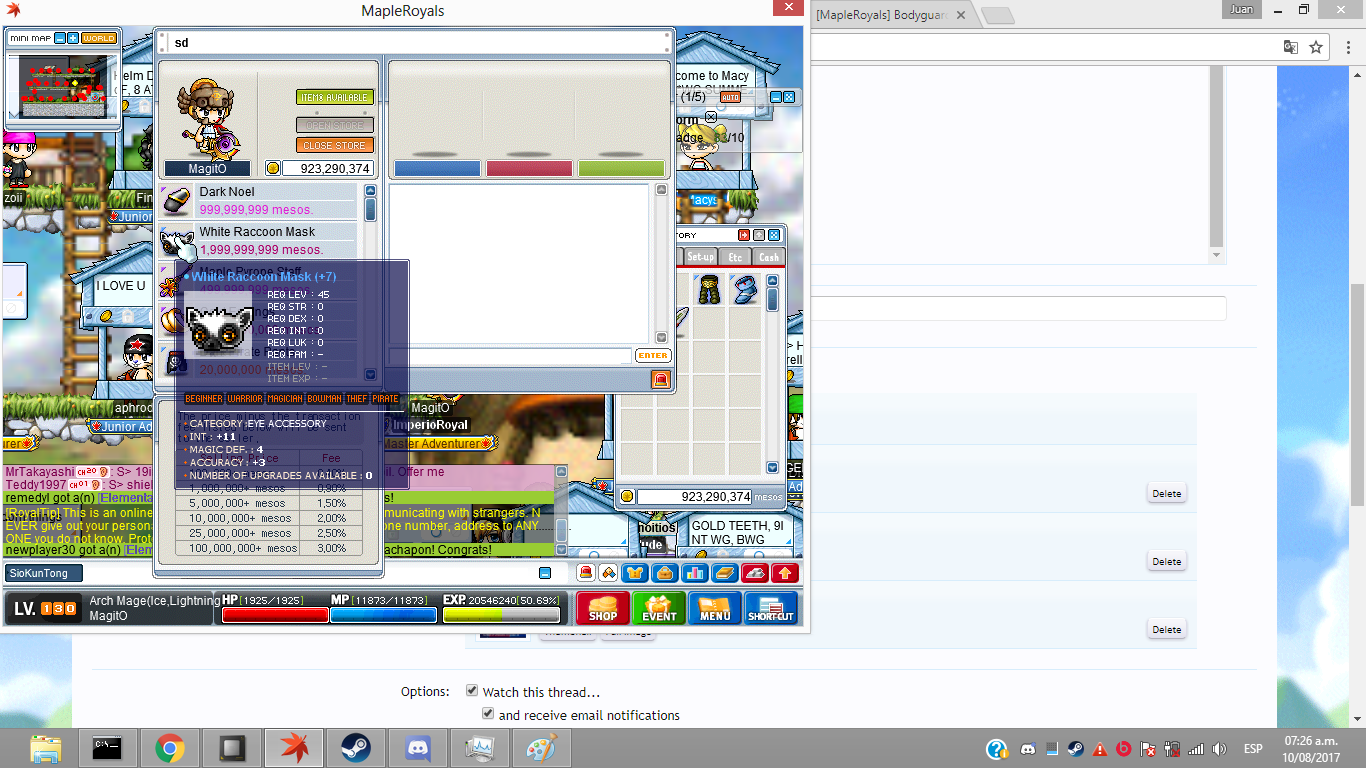Open the Event button in game bar
This screenshot has width=1366, height=768.
point(659,608)
